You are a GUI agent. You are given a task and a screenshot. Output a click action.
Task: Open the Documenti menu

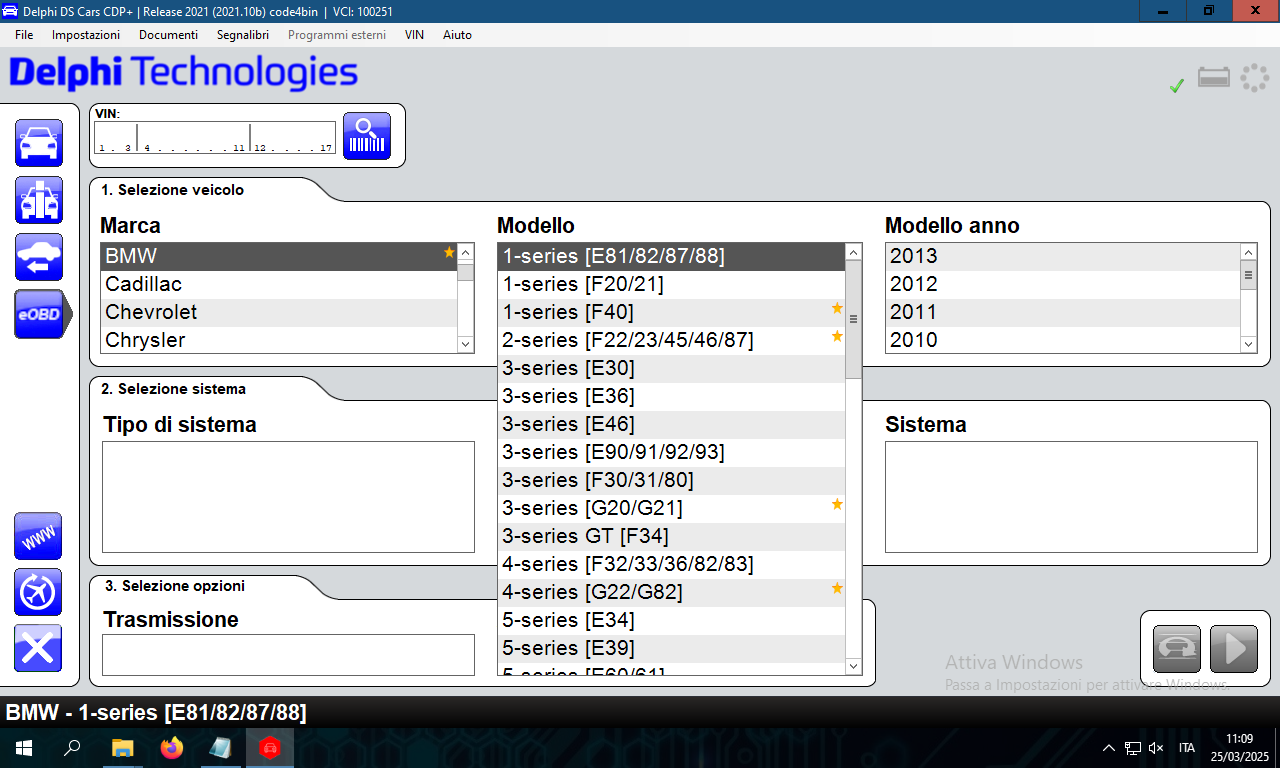pyautogui.click(x=168, y=34)
